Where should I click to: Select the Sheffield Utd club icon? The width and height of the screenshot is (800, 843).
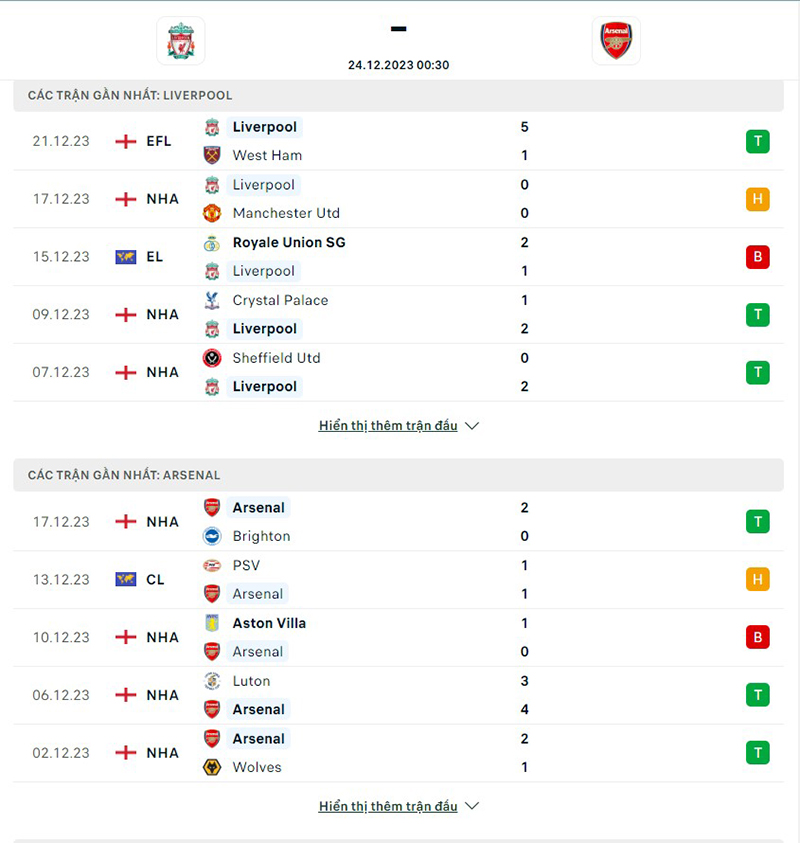click(212, 358)
